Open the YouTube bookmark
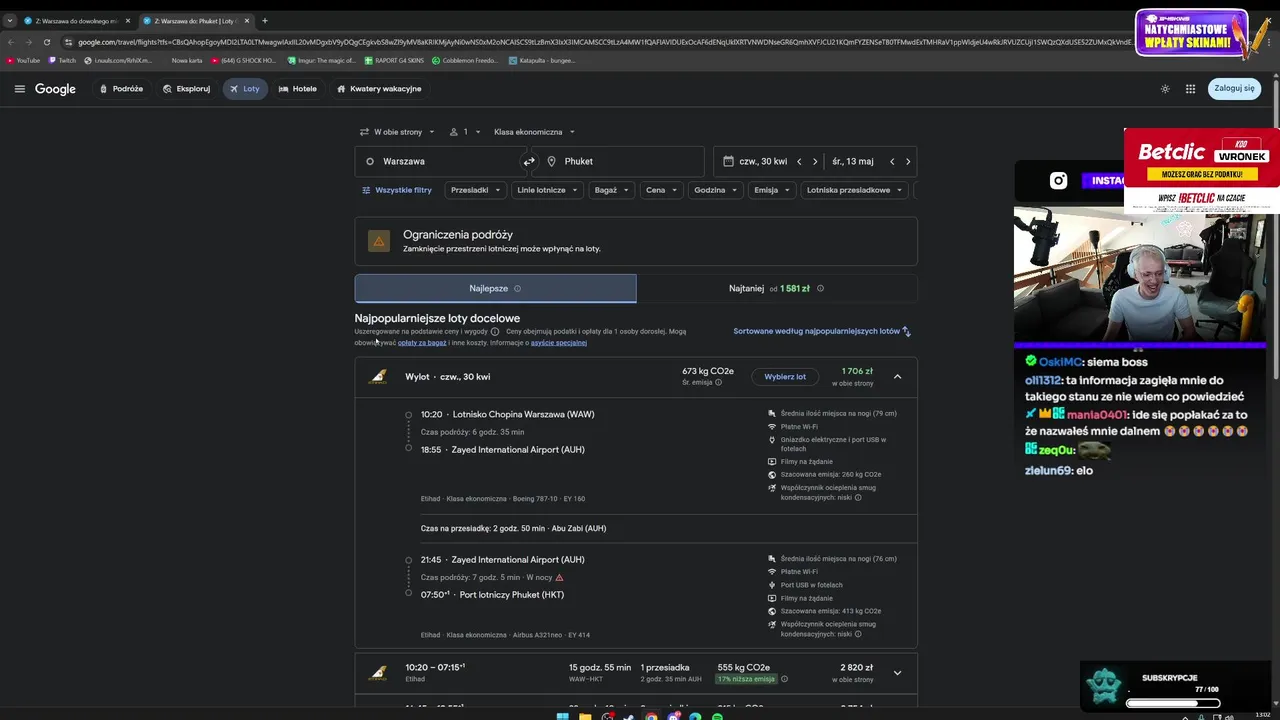 [23, 60]
